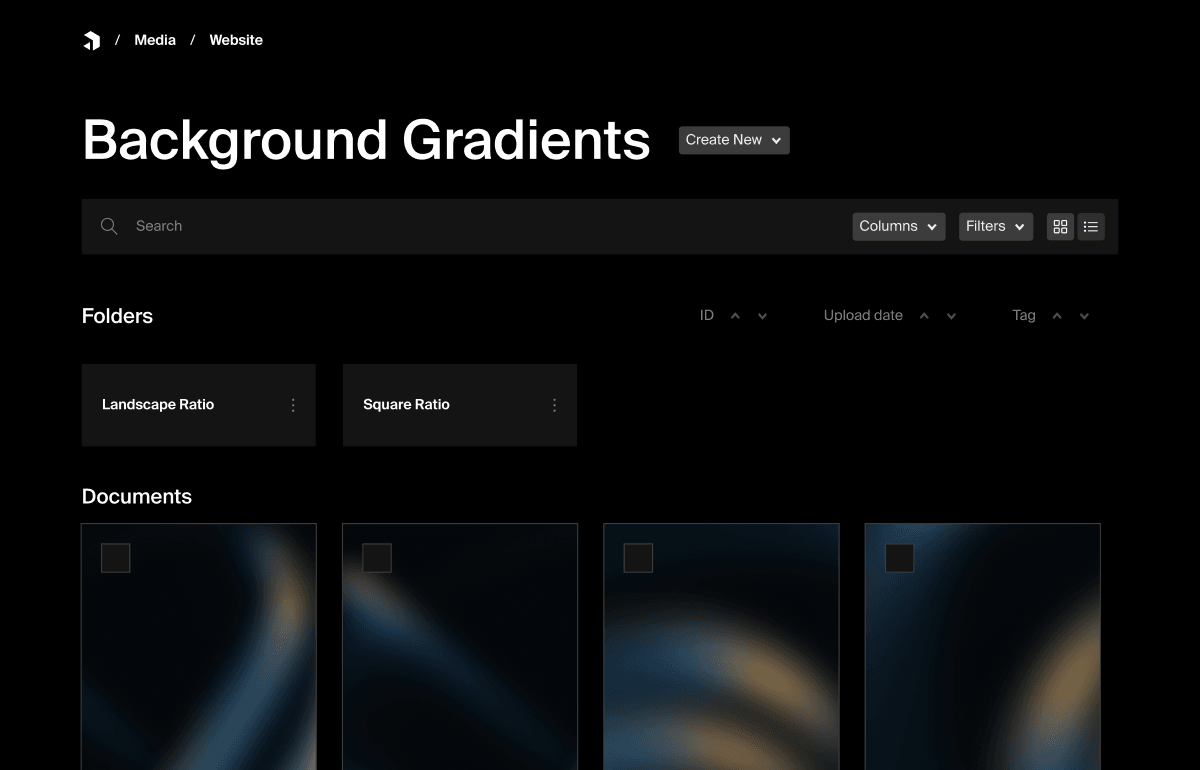The image size is (1200, 770).
Task: Sort documents by ID ascending
Action: 735,315
